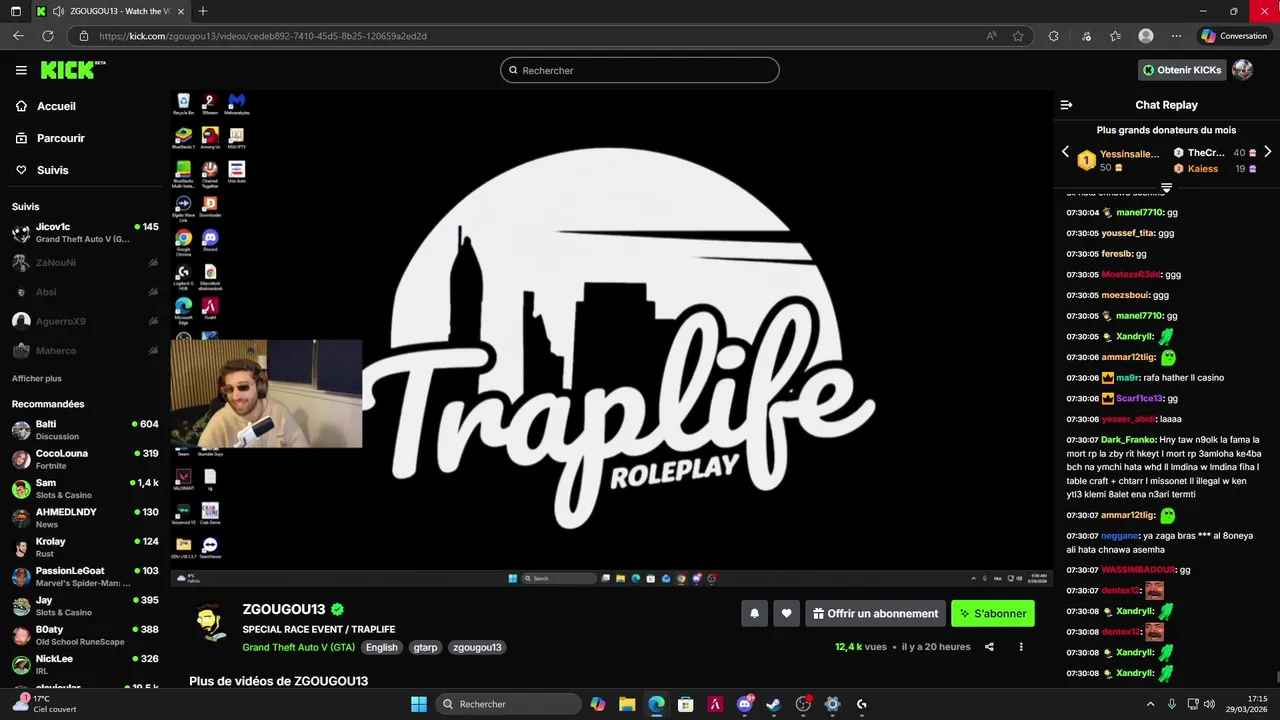
Task: Click the notification bell for ZGOUGOU13
Action: (x=754, y=613)
